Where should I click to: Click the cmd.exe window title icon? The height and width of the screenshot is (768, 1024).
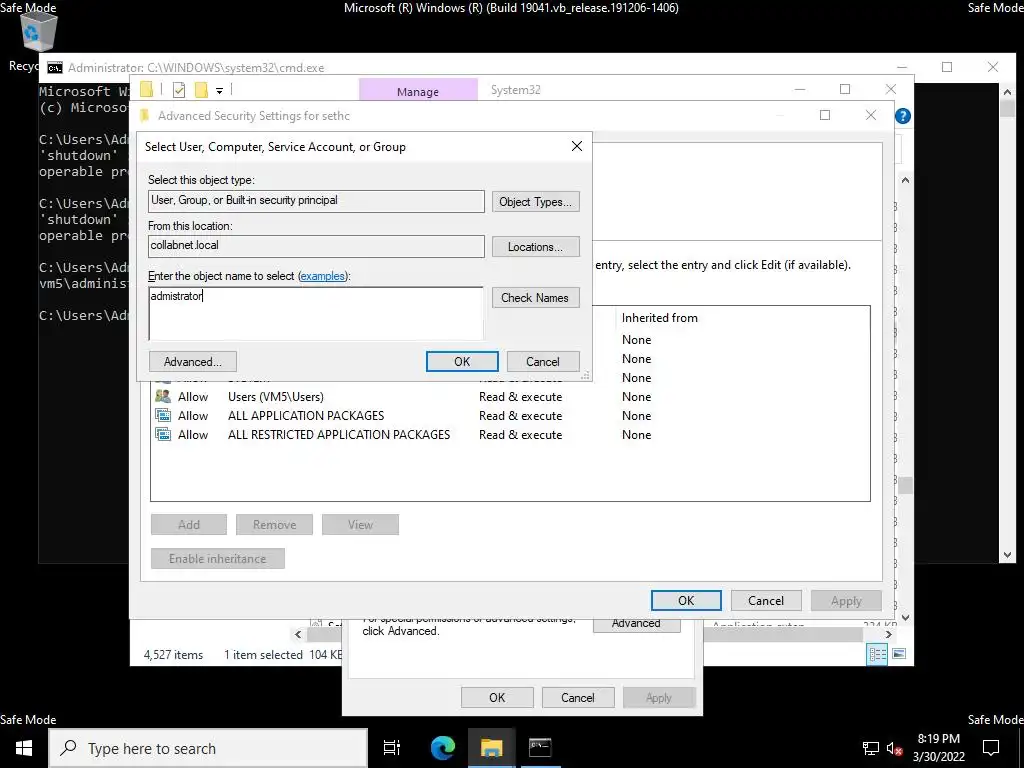pos(55,68)
